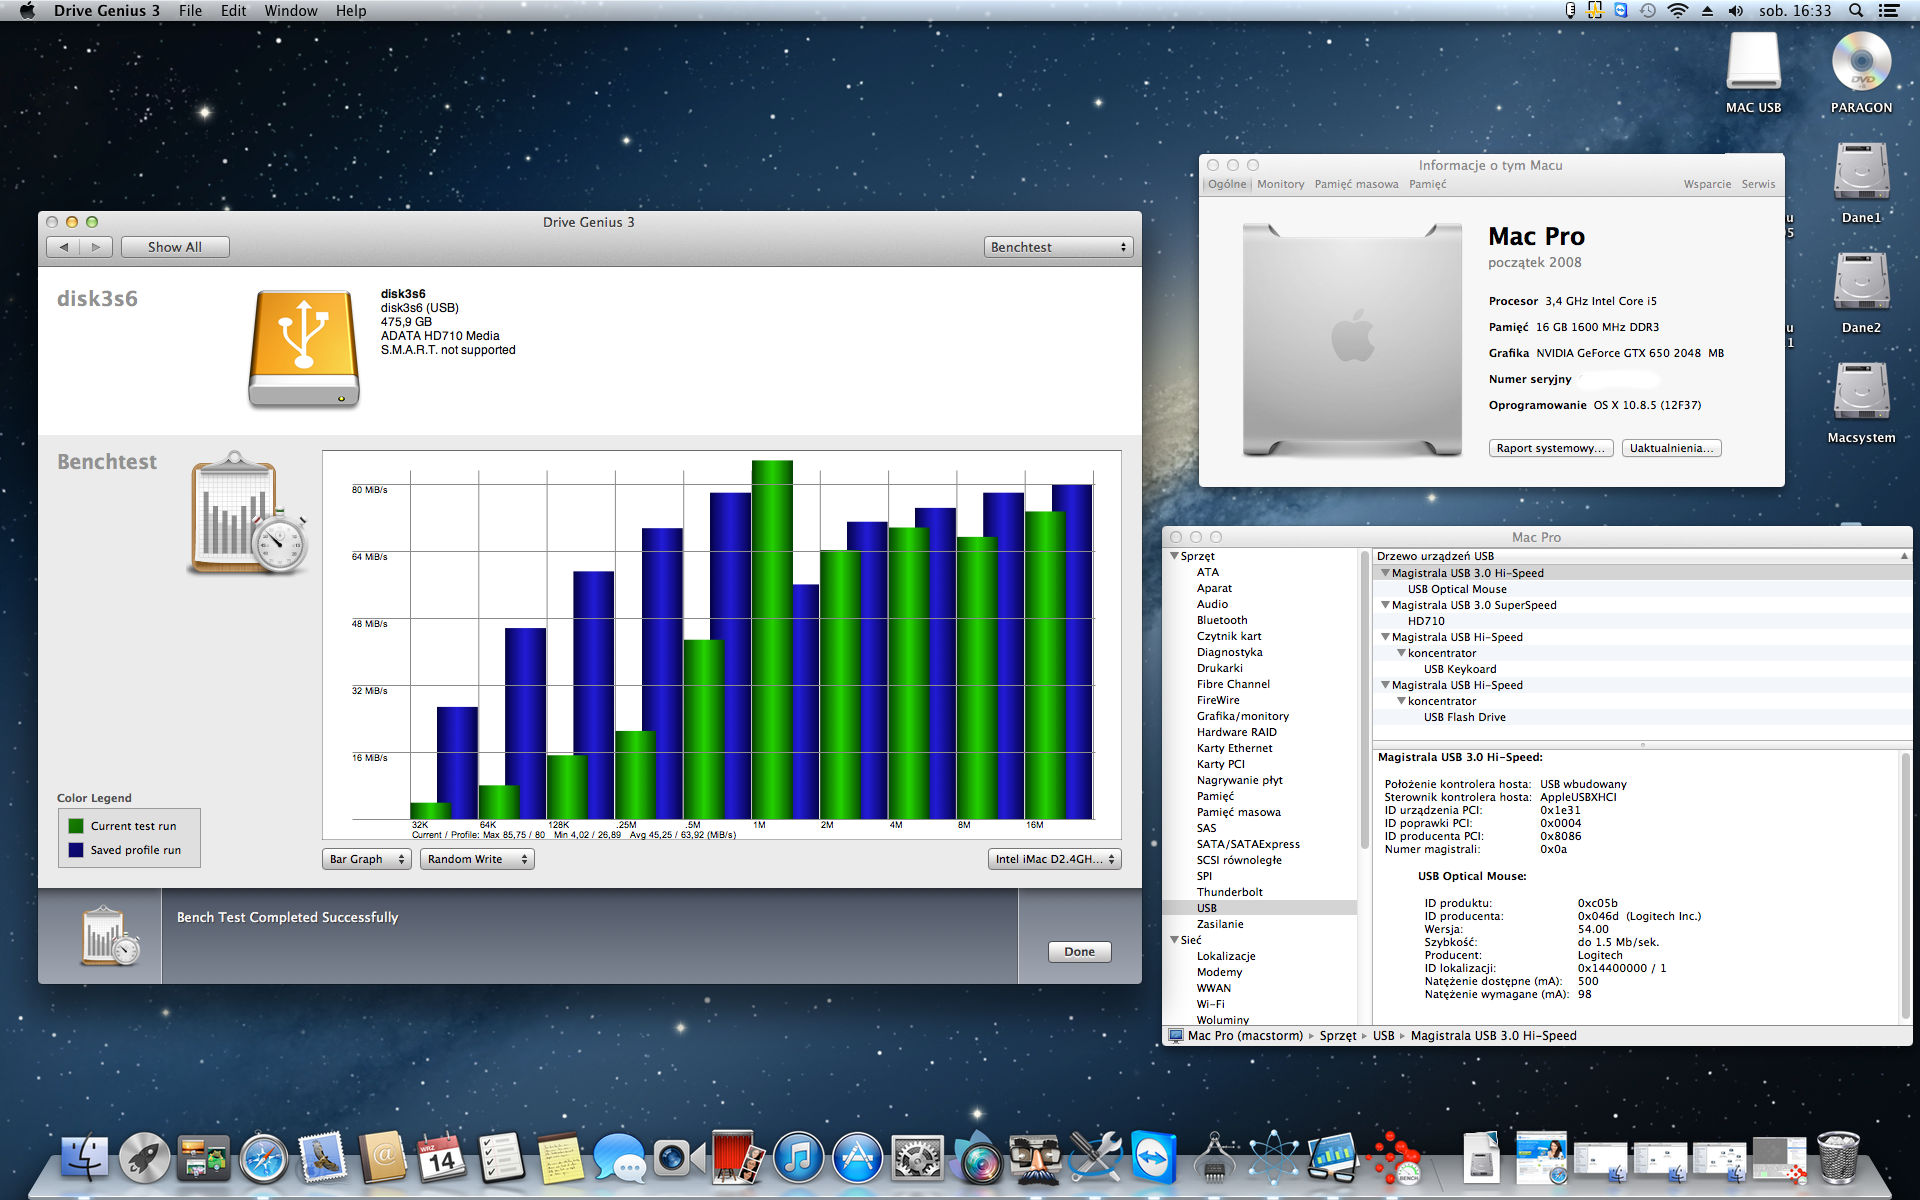Screen dimensions: 1920x1200
Task: Open TeamViewer icon in the Dock
Action: click(1154, 1158)
